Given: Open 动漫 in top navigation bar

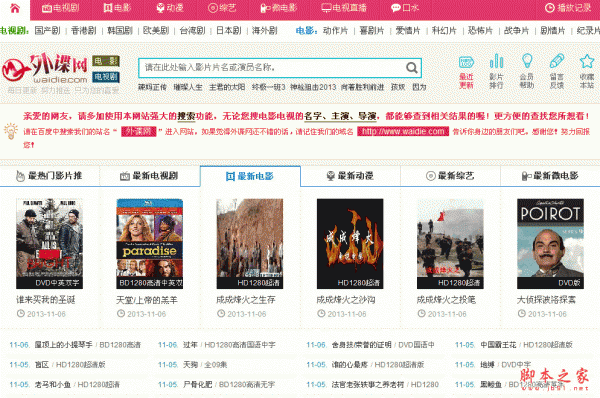Looking at the screenshot, I should (170, 8).
